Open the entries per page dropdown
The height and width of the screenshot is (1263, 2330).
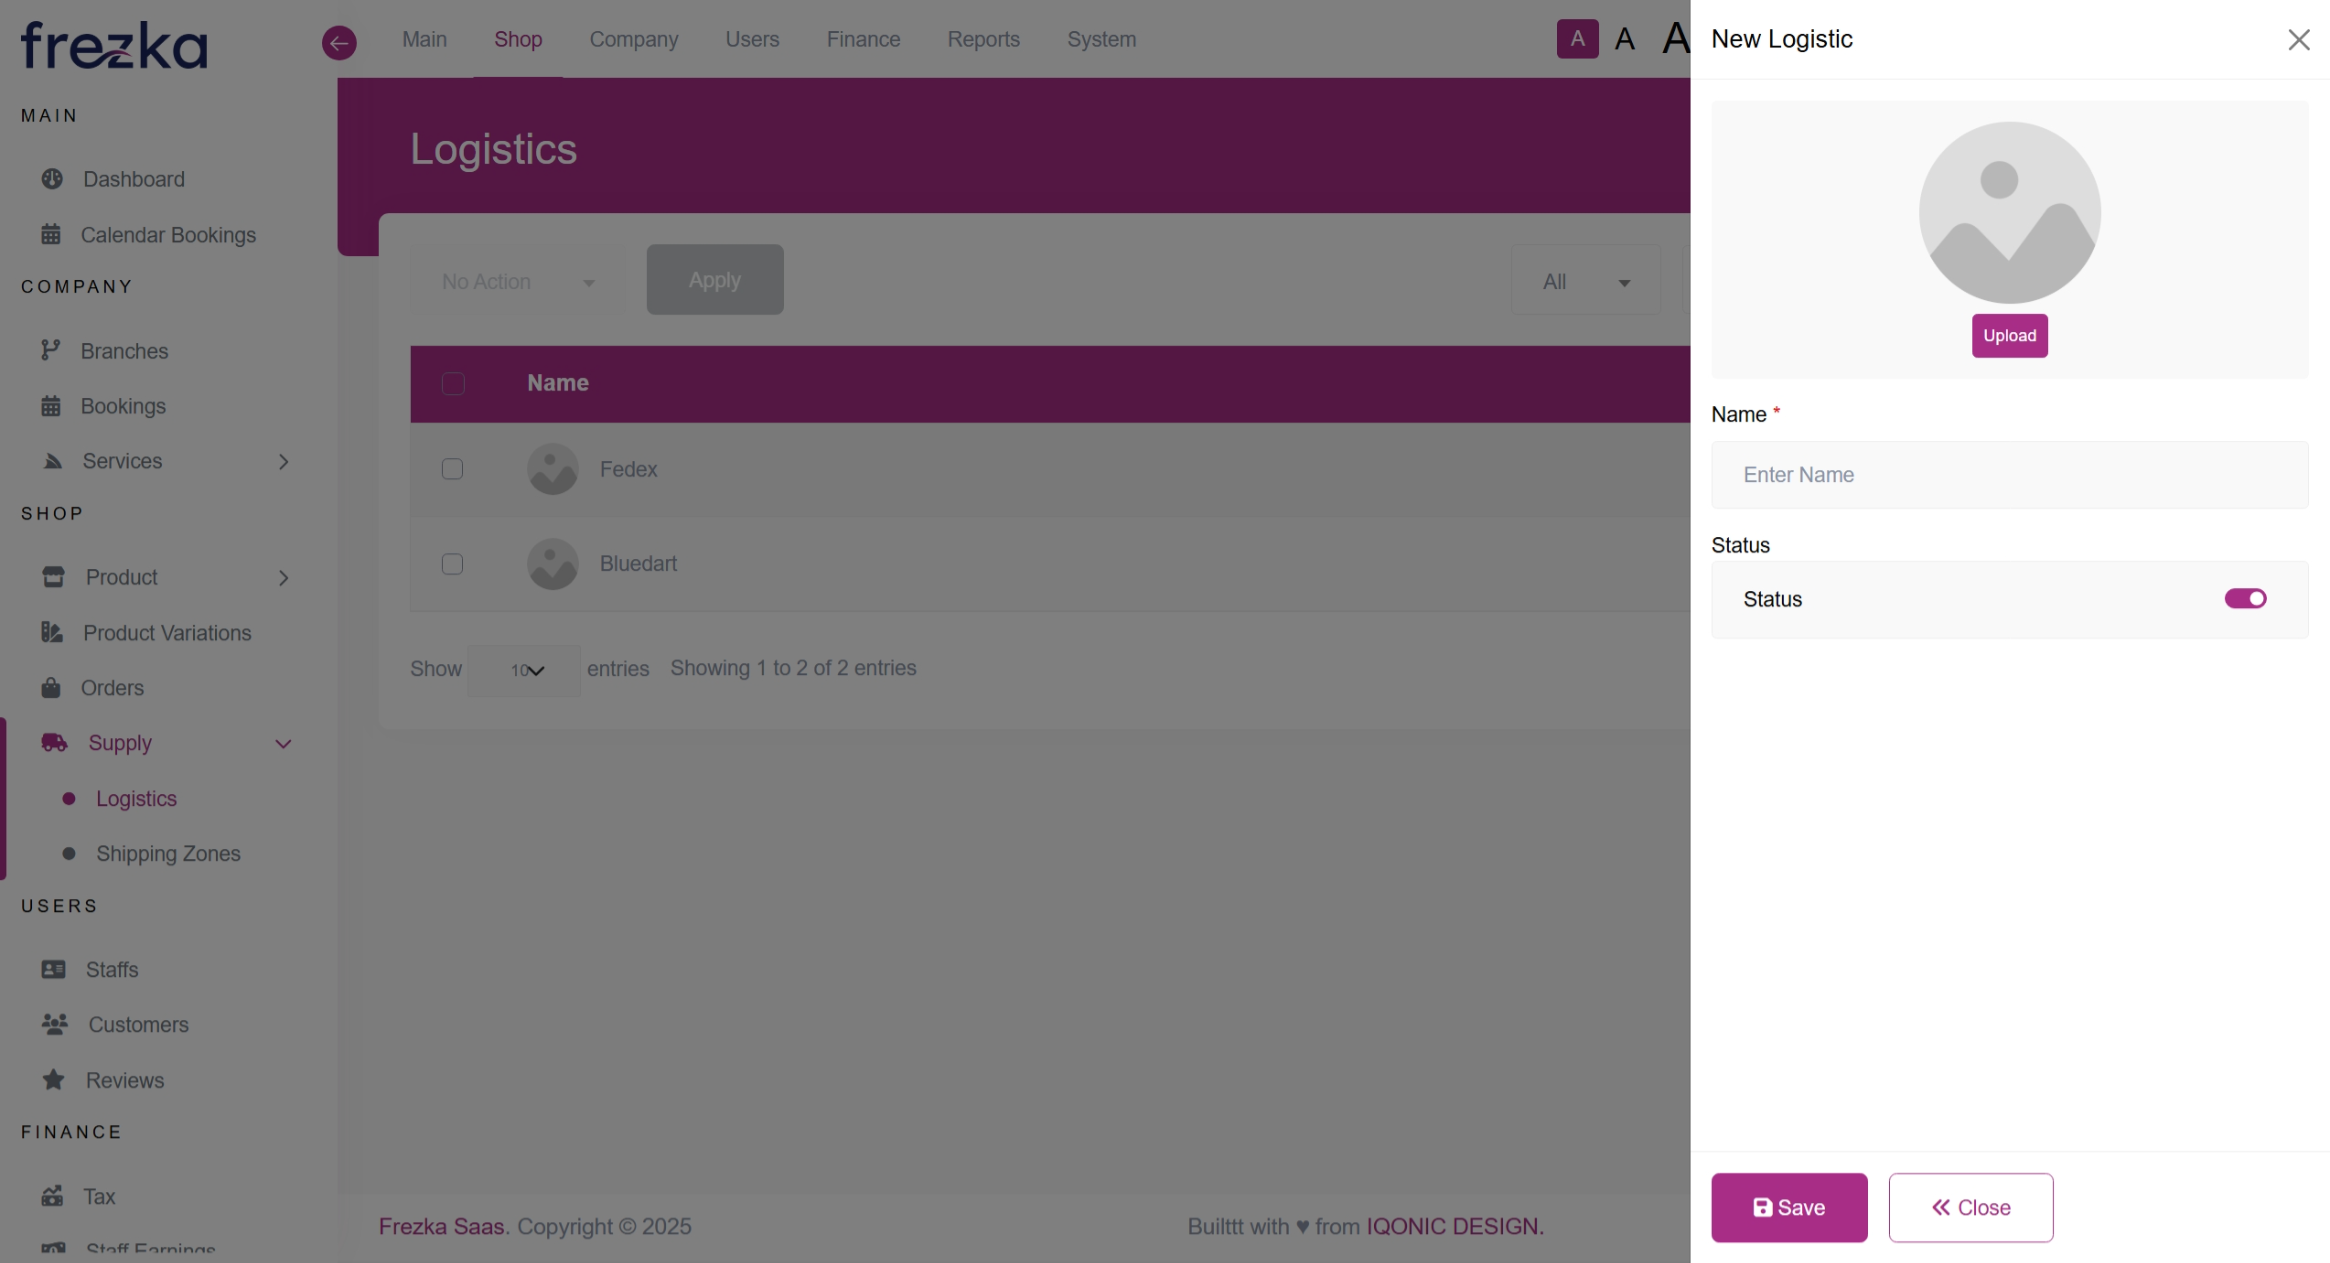click(x=525, y=670)
